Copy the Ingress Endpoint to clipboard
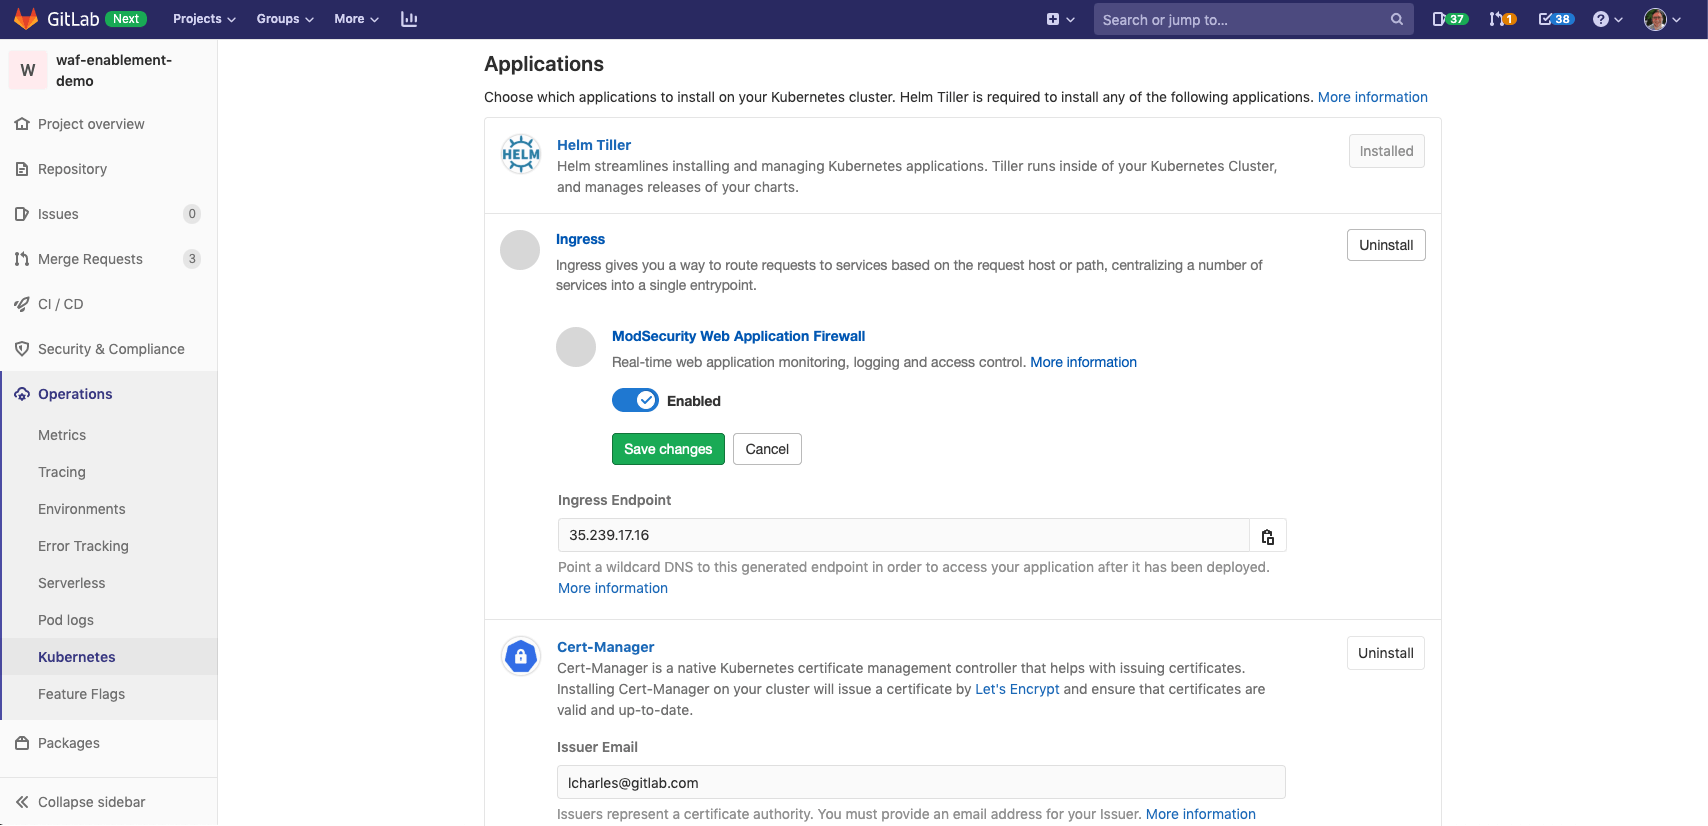1708x826 pixels. tap(1268, 535)
